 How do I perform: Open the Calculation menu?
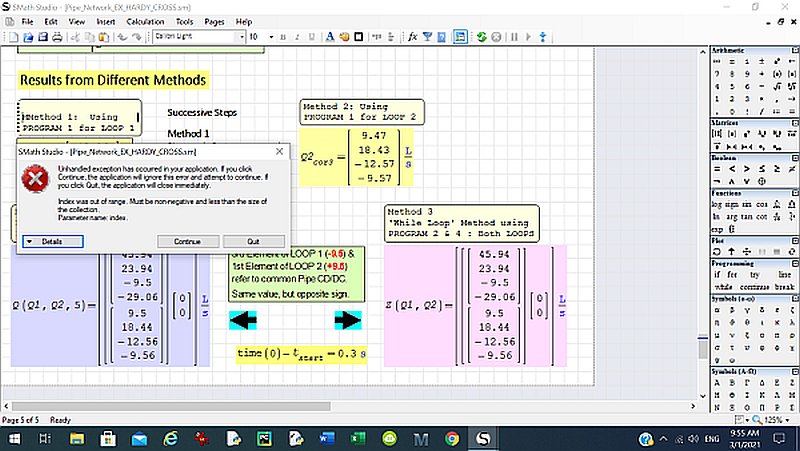[145, 21]
